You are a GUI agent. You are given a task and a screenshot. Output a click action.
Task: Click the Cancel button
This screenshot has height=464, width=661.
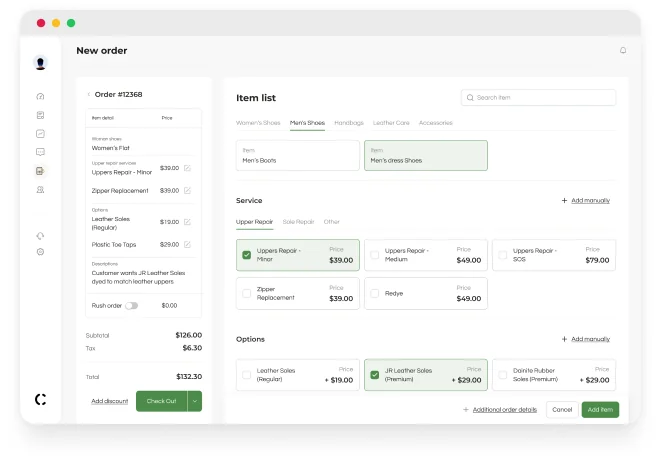click(x=562, y=410)
